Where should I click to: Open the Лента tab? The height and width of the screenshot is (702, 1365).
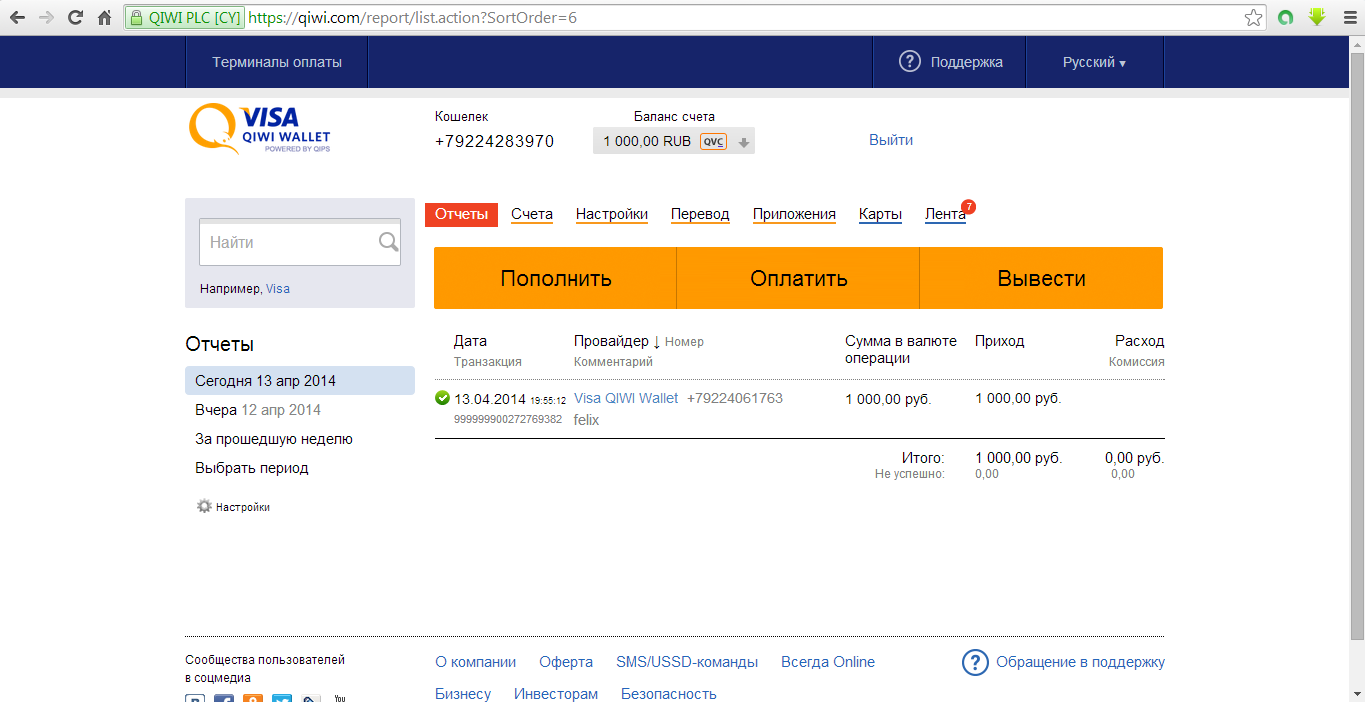945,214
